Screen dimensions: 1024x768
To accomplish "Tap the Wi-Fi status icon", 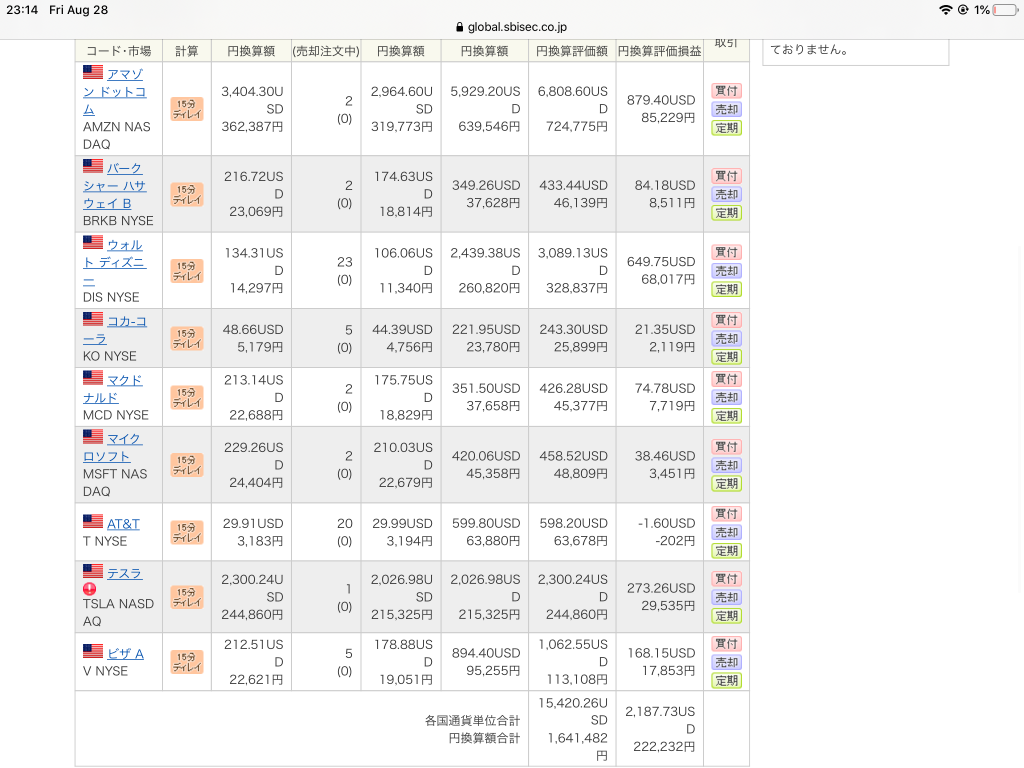I will 945,10.
